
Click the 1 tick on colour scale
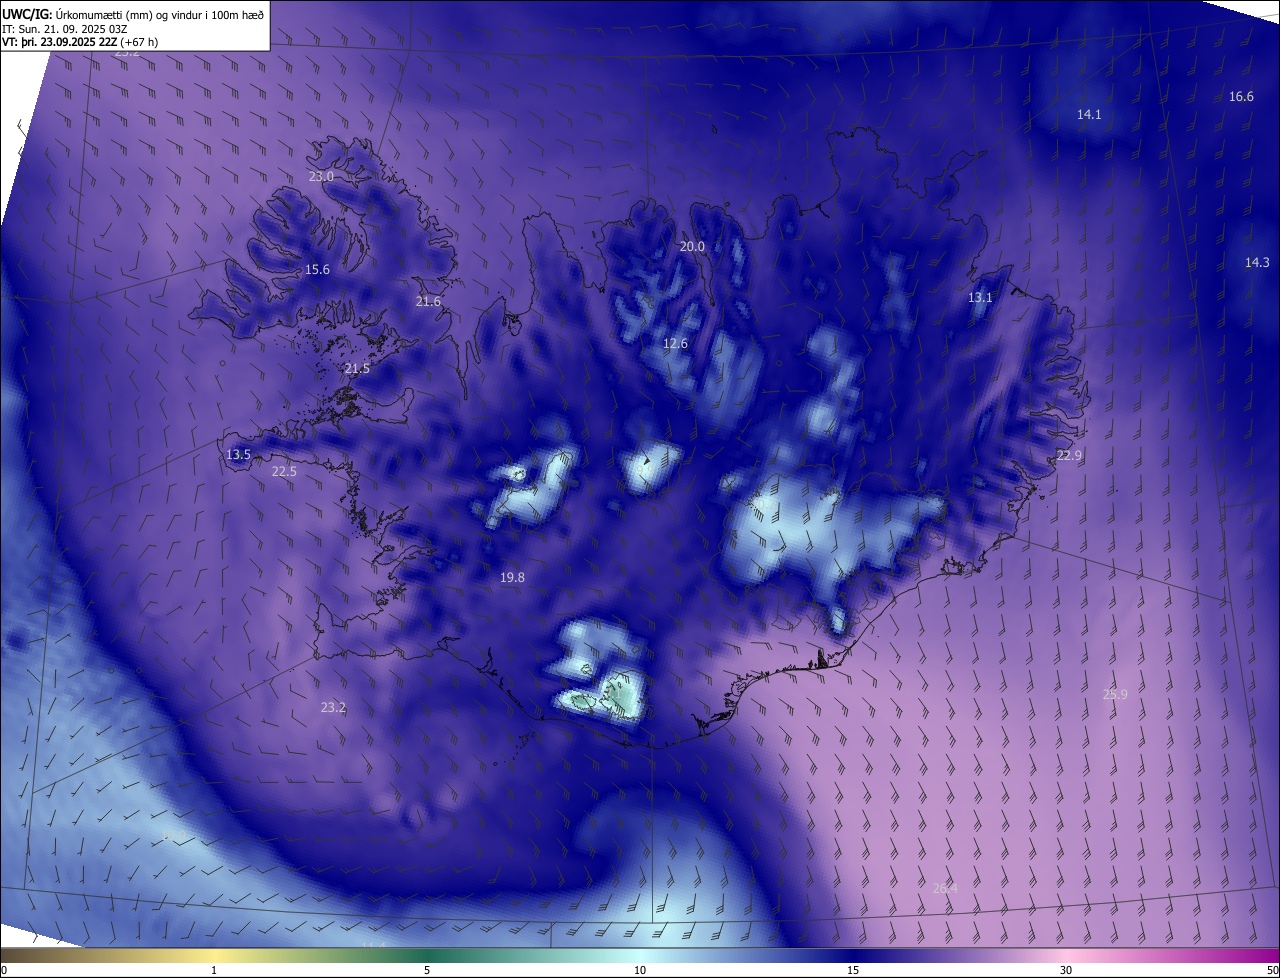click(214, 970)
